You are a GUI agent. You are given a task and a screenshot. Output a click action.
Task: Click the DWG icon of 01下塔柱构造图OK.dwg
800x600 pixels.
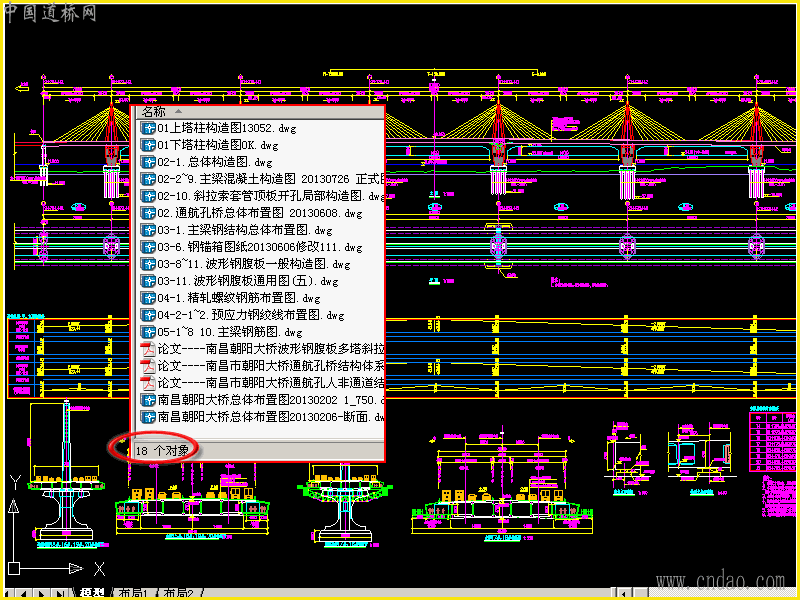(x=148, y=145)
